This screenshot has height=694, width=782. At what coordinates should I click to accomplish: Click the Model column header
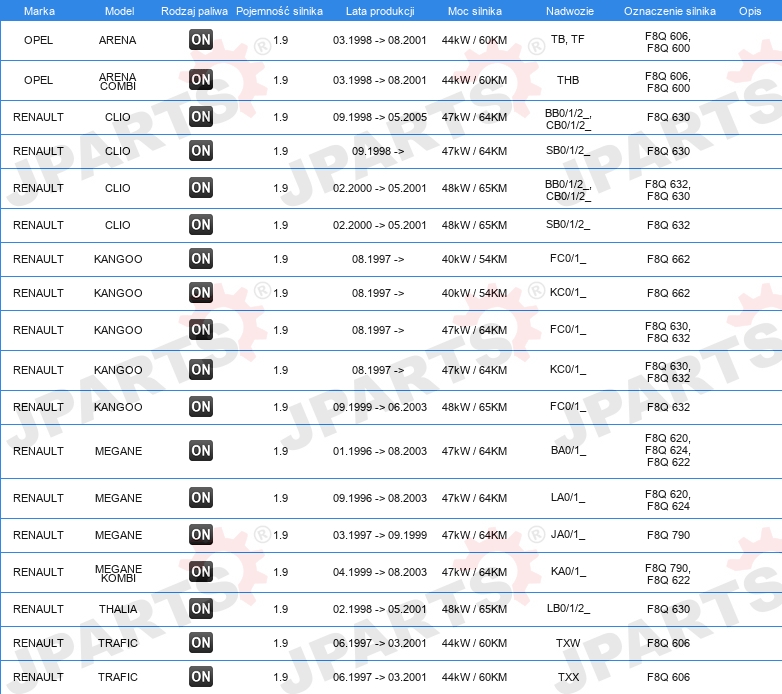(119, 11)
